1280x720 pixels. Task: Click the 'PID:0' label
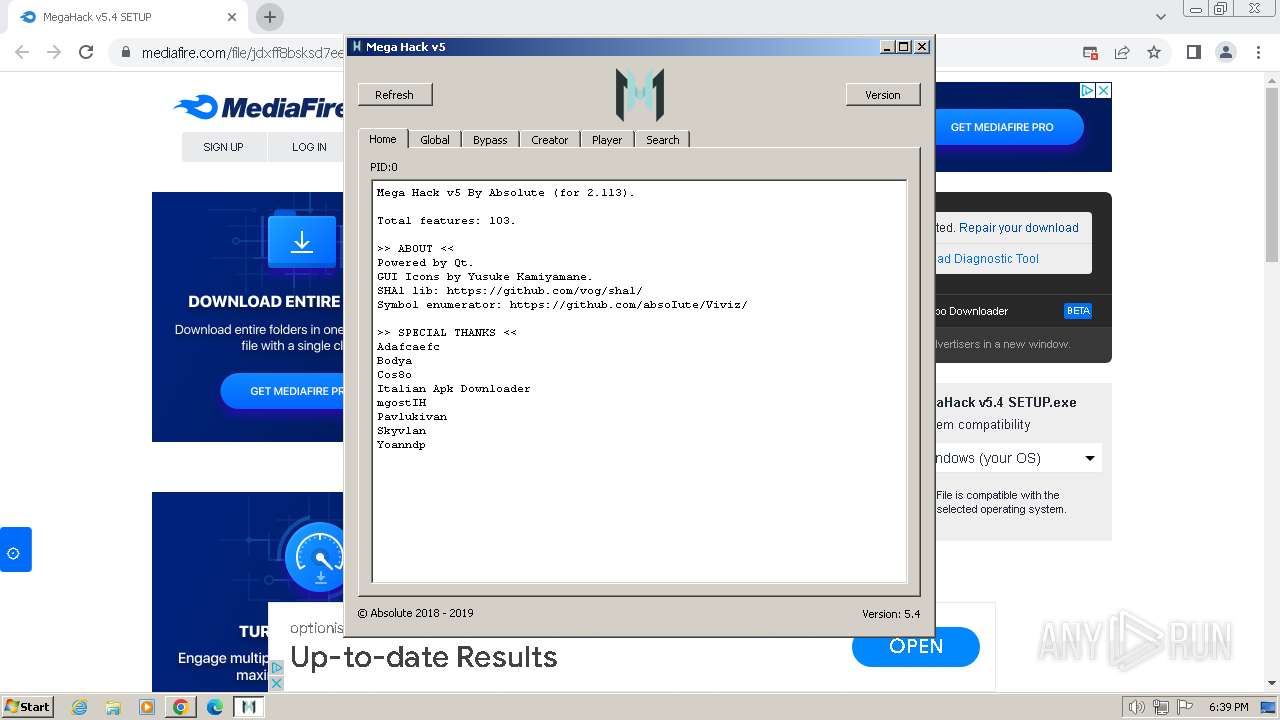383,167
